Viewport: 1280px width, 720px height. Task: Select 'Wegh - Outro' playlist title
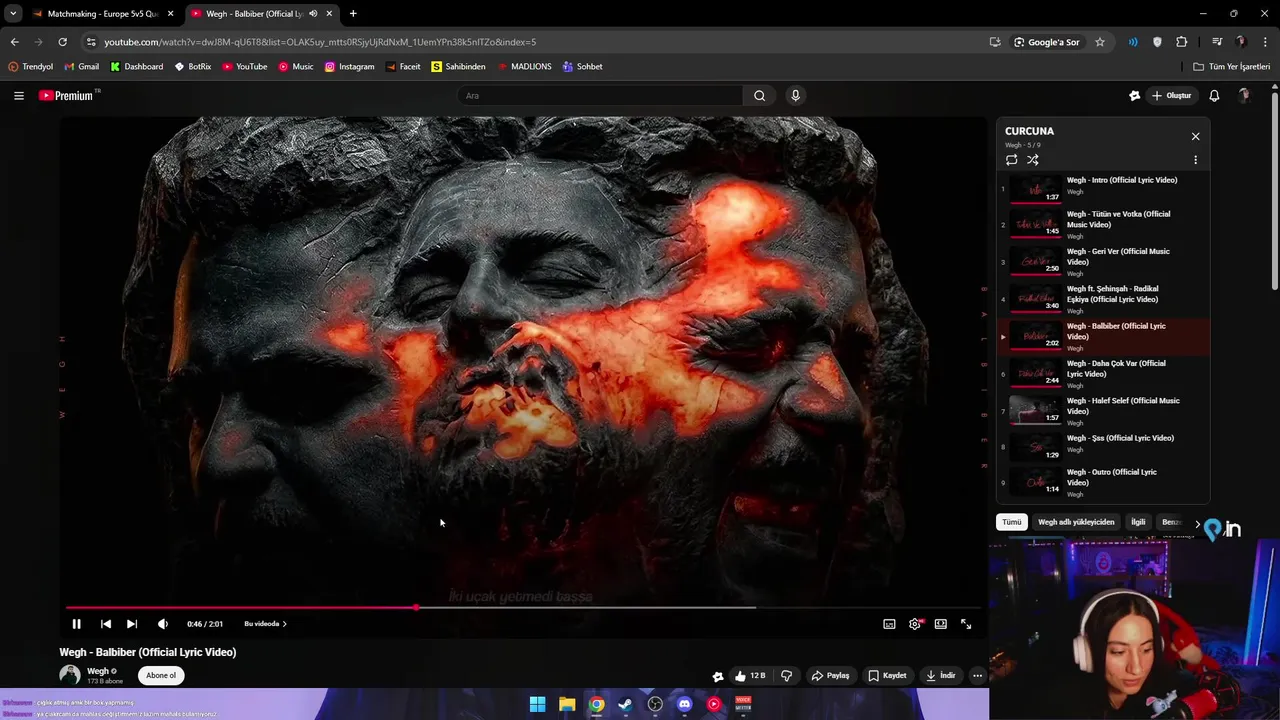coord(1112,477)
